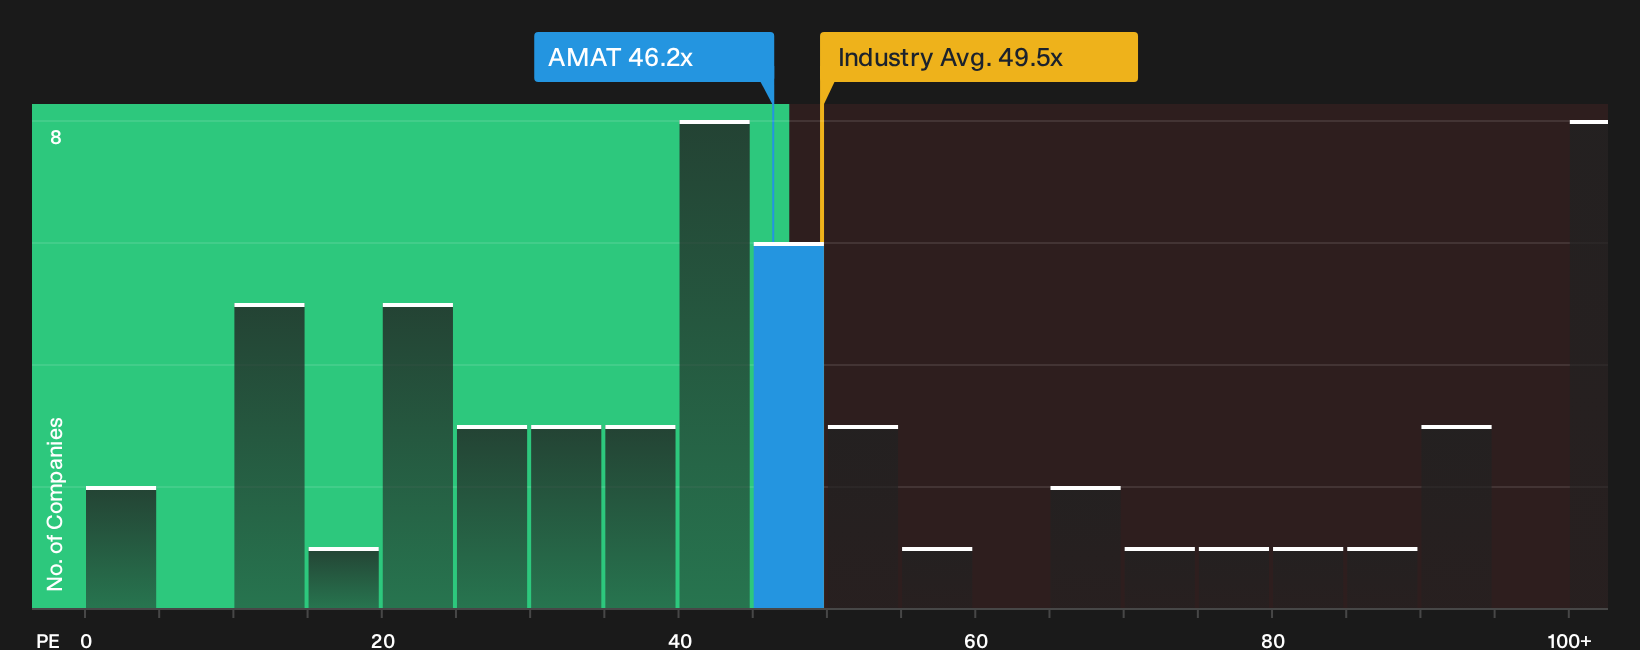Select the bar at PE 35–40
The width and height of the screenshot is (1640, 650).
[x=640, y=517]
